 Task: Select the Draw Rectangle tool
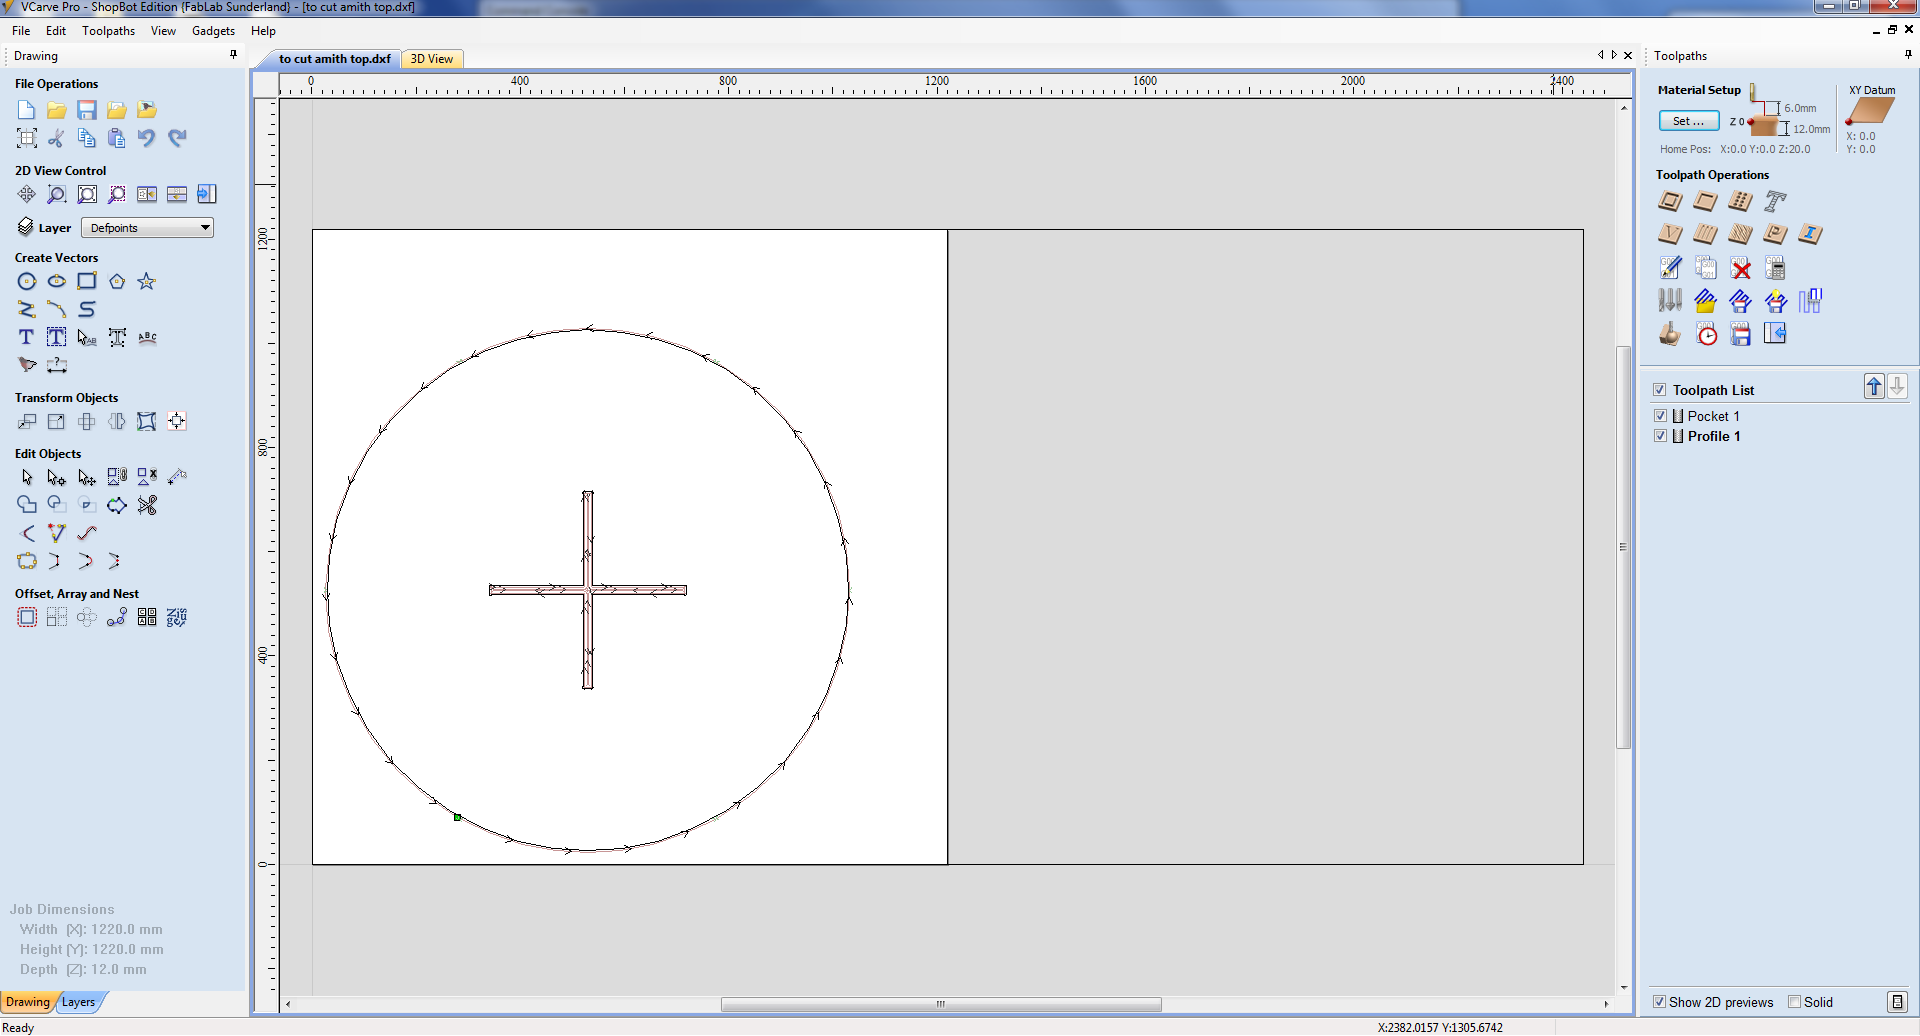[x=87, y=281]
